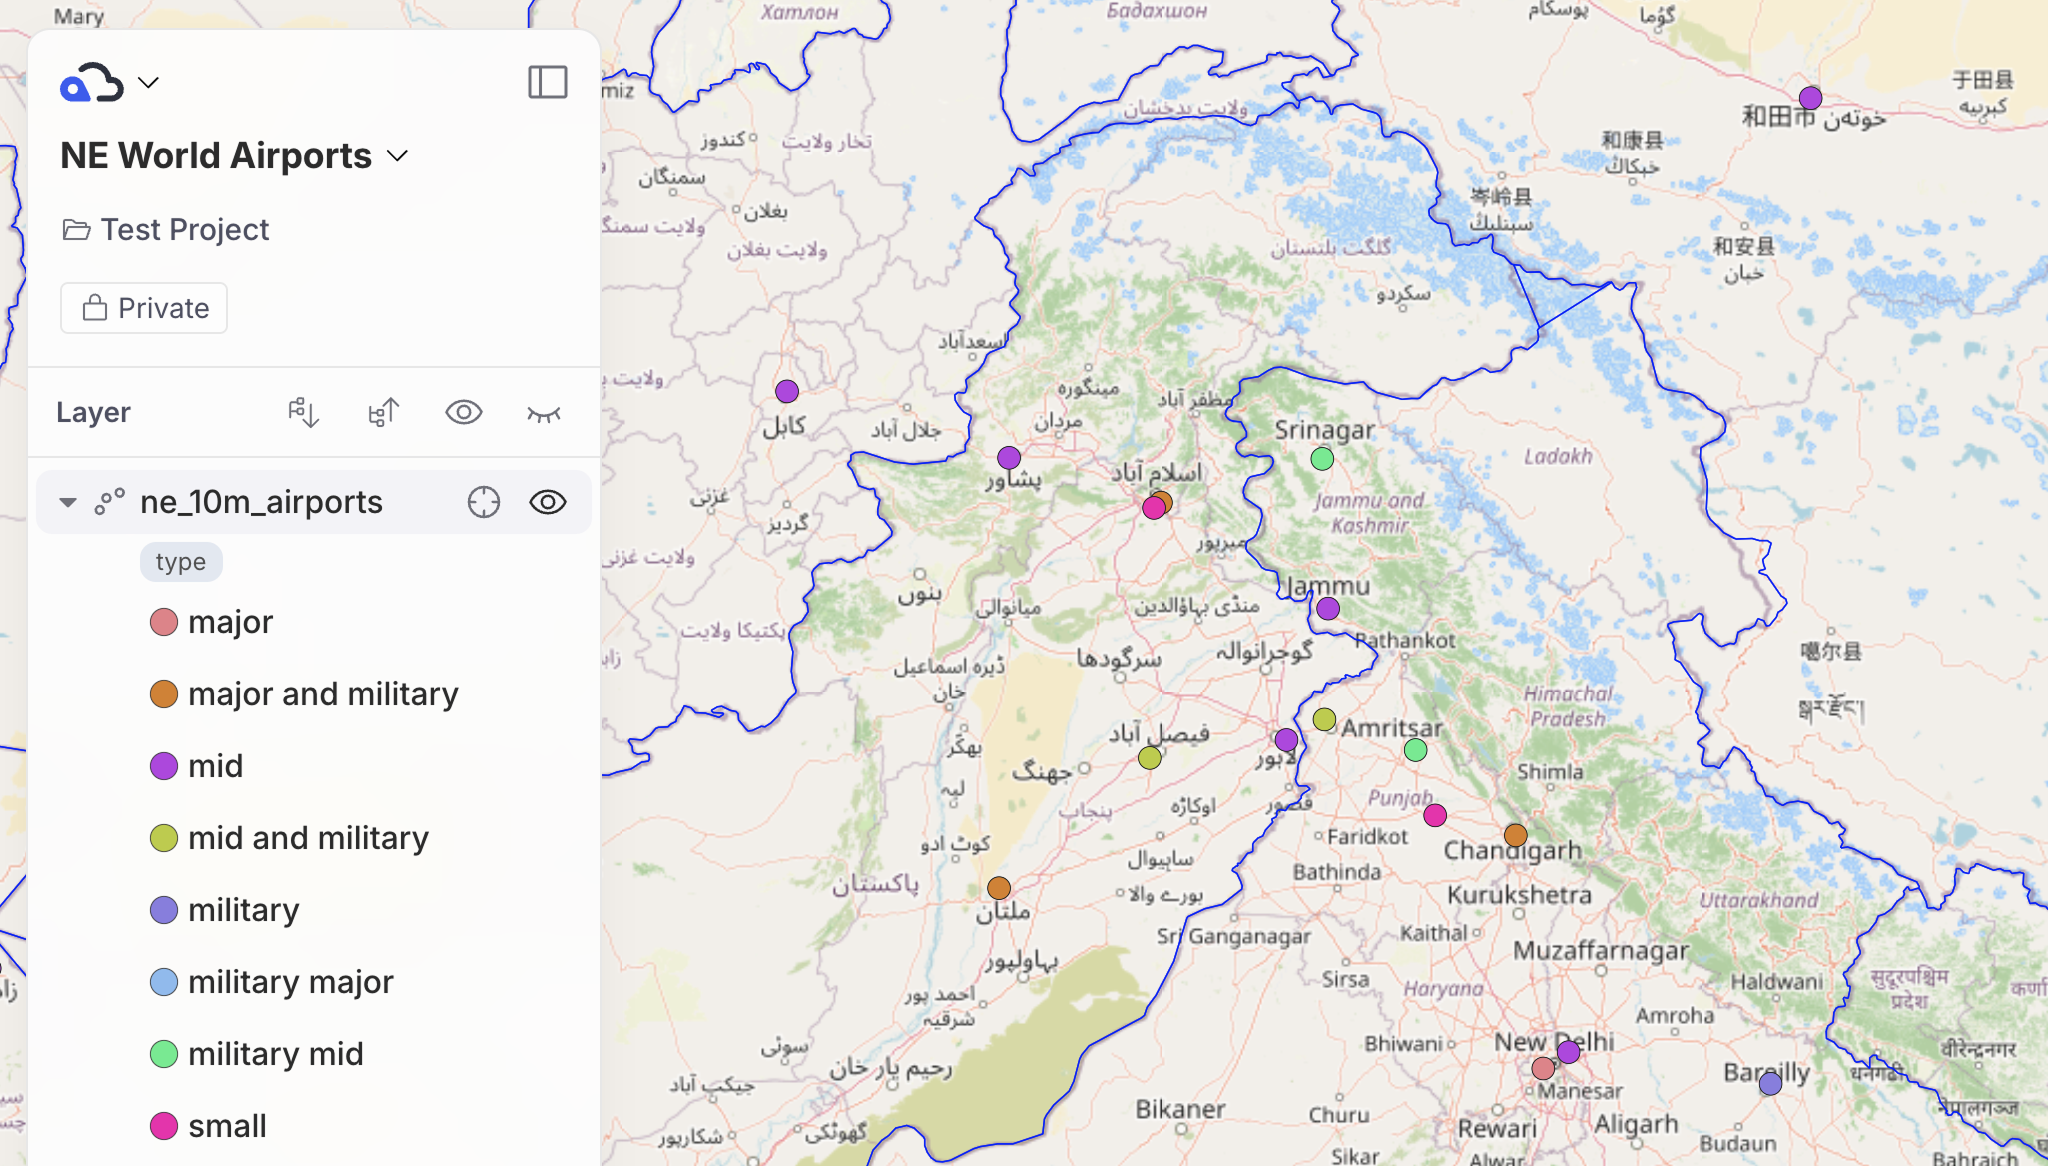Click the move layer up icon

coord(383,412)
